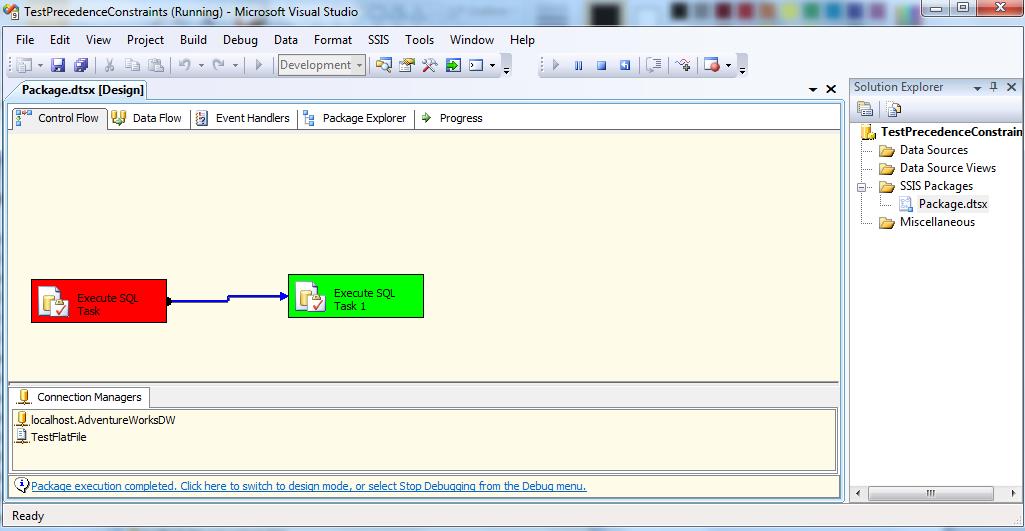Click the Restart debugging icon
Image resolution: width=1025 pixels, height=531 pixels.
click(x=625, y=66)
